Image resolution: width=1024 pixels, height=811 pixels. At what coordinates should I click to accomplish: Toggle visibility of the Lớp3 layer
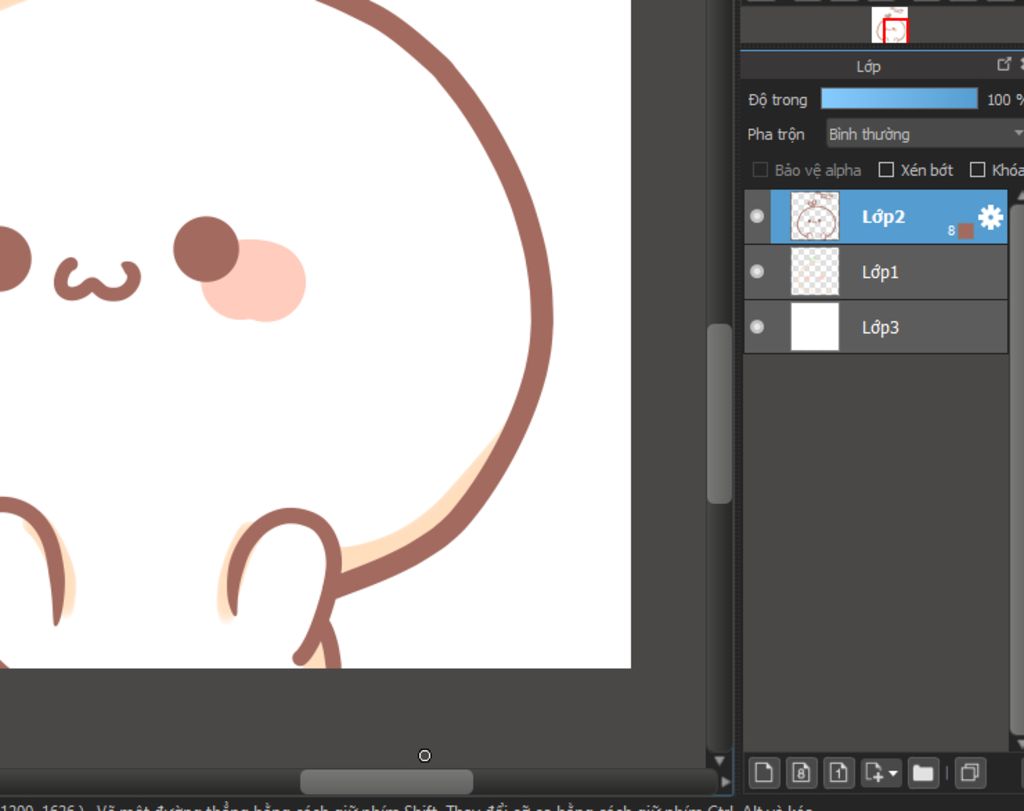[x=758, y=326]
